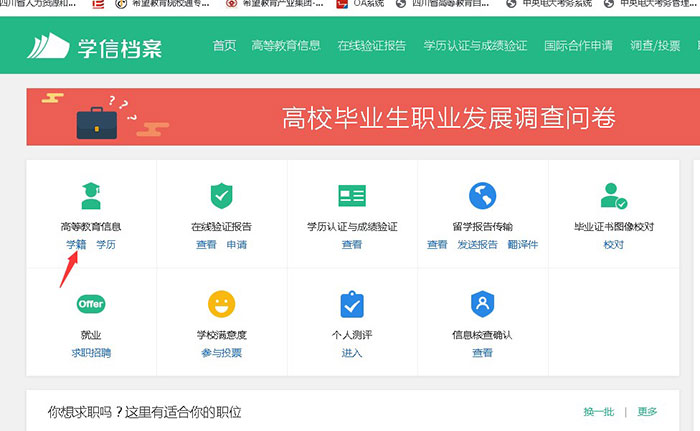The height and width of the screenshot is (431, 700).
Task: Click the 信息核查确认 badge icon
Action: click(482, 303)
